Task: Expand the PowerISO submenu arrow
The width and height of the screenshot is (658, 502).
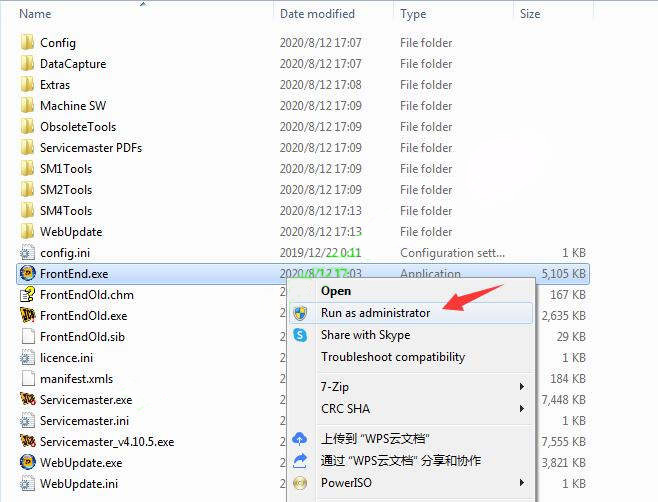Action: click(522, 482)
